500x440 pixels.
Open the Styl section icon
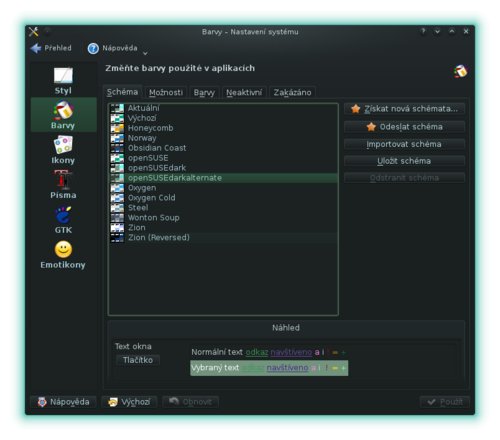63,75
